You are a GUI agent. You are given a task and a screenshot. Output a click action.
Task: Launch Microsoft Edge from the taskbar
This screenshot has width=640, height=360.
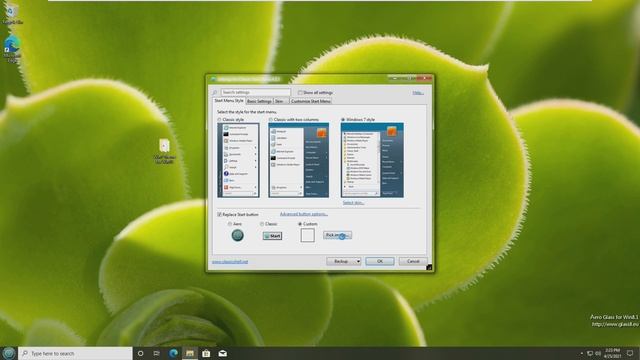point(173,353)
